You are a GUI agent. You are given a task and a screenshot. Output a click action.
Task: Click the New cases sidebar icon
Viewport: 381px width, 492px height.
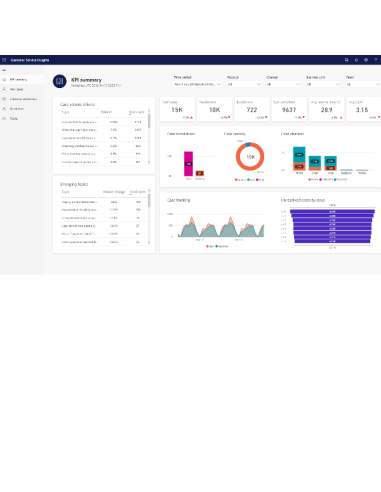point(4,89)
